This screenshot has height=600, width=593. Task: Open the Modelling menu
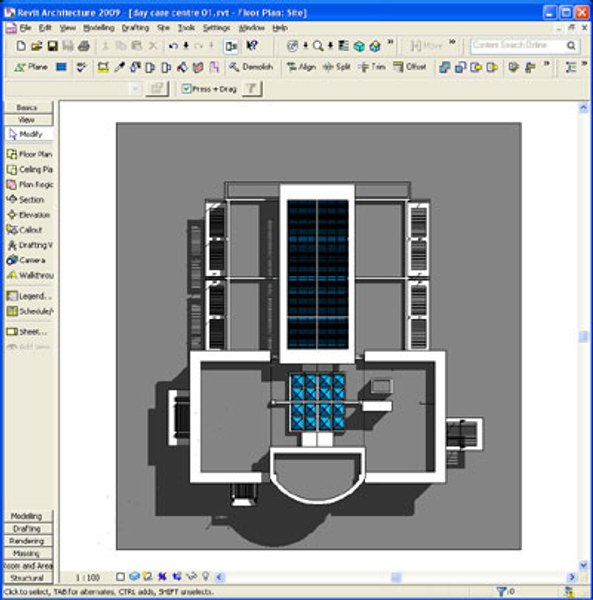point(99,28)
